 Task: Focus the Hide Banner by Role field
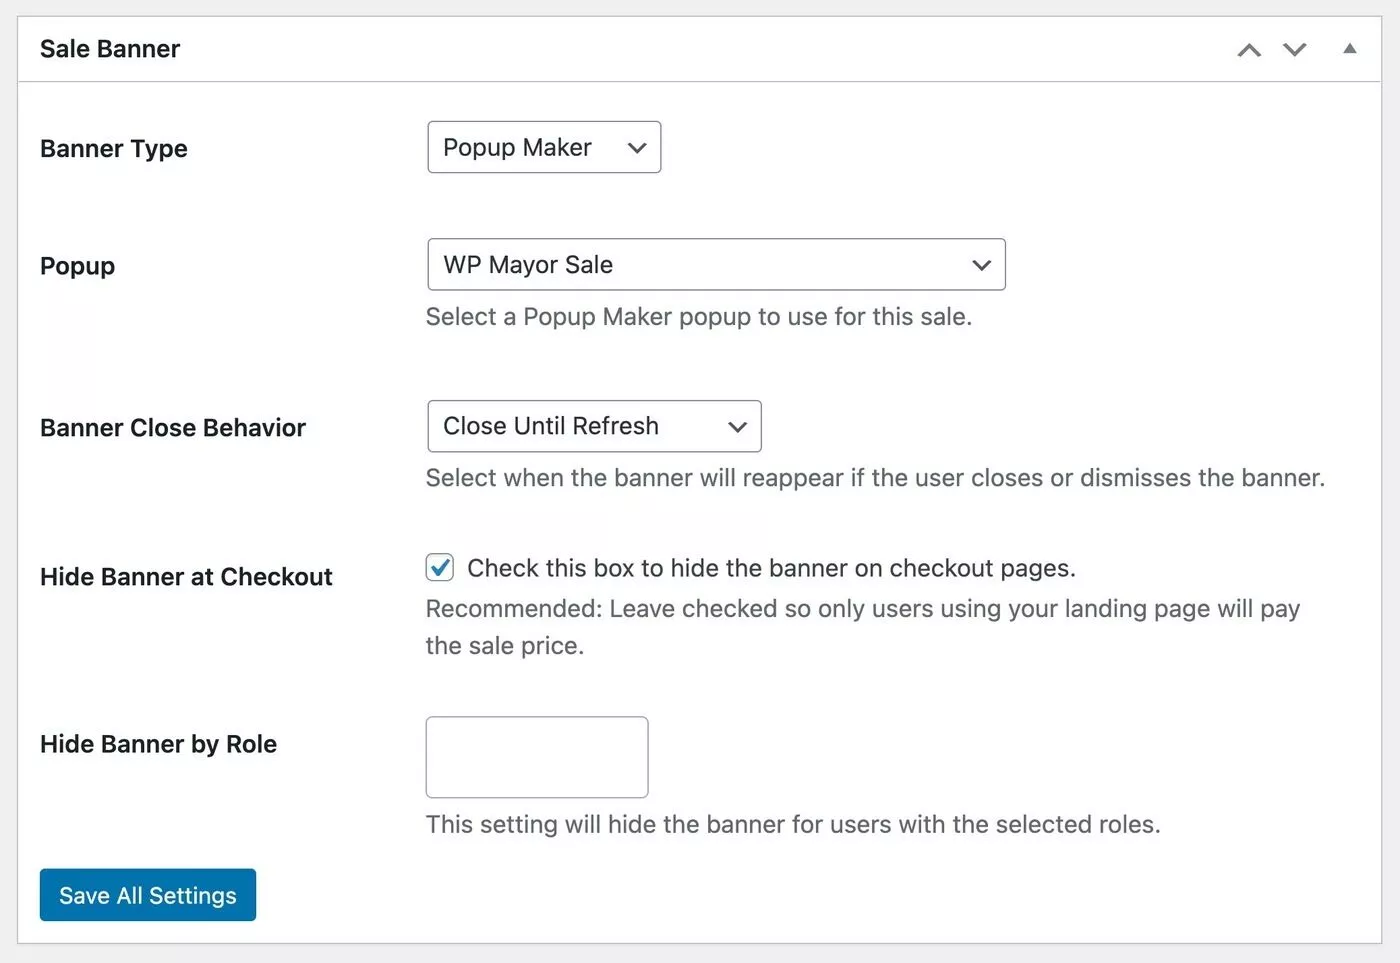click(x=537, y=757)
